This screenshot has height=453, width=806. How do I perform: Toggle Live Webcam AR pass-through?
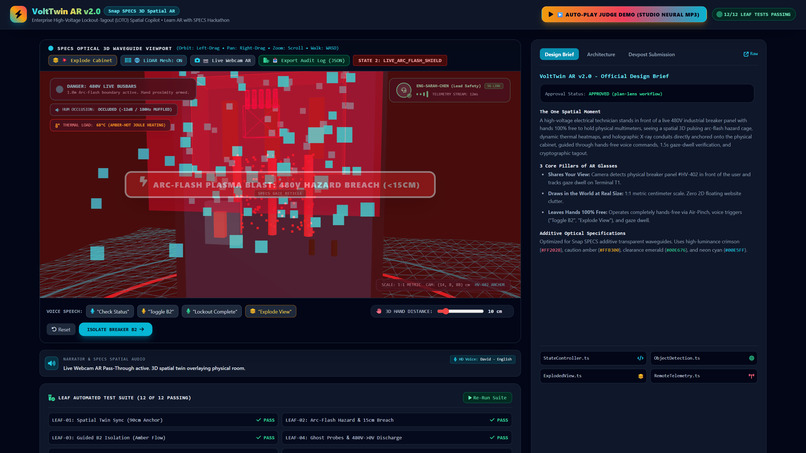[x=223, y=61]
